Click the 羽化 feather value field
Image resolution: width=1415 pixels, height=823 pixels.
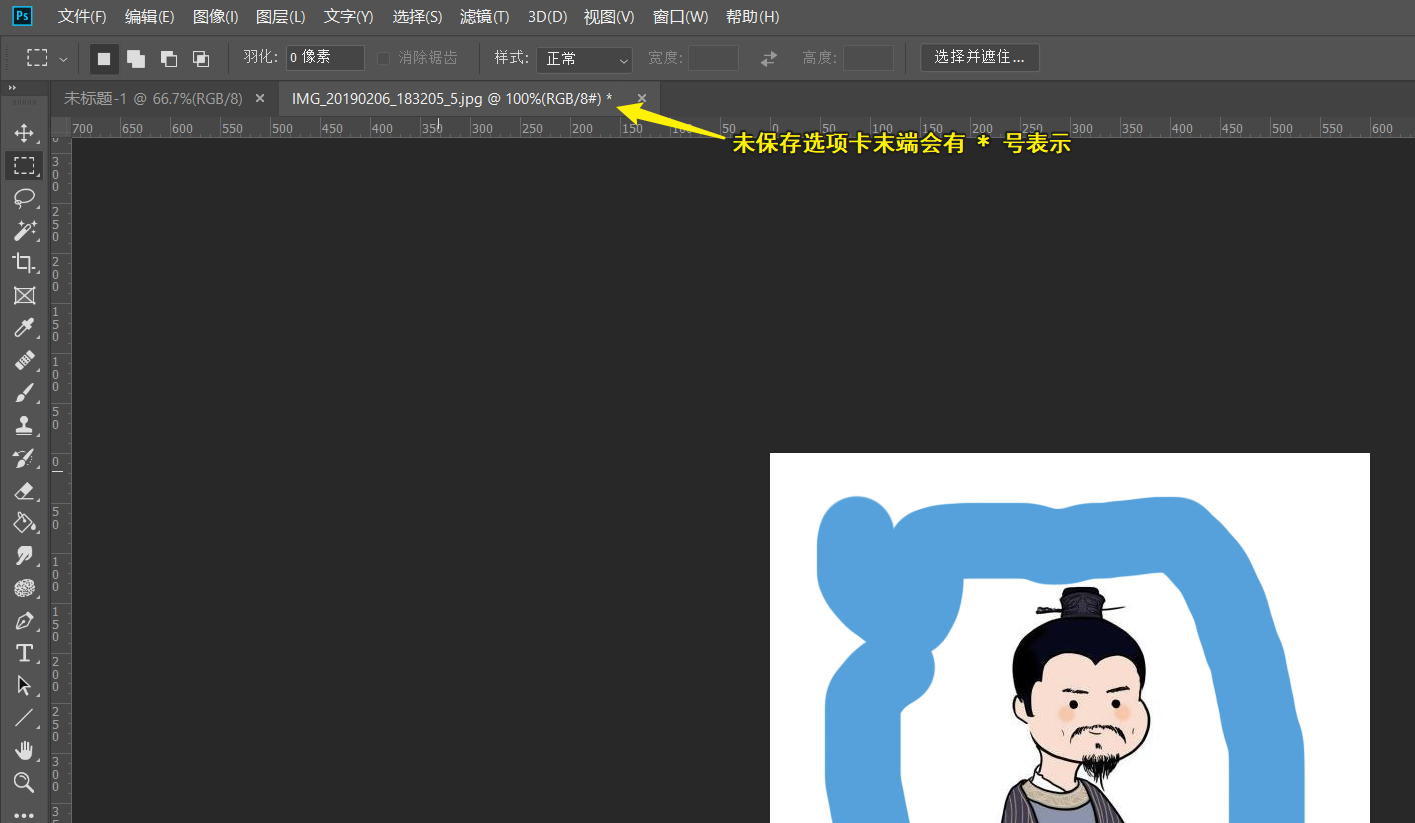[x=325, y=58]
